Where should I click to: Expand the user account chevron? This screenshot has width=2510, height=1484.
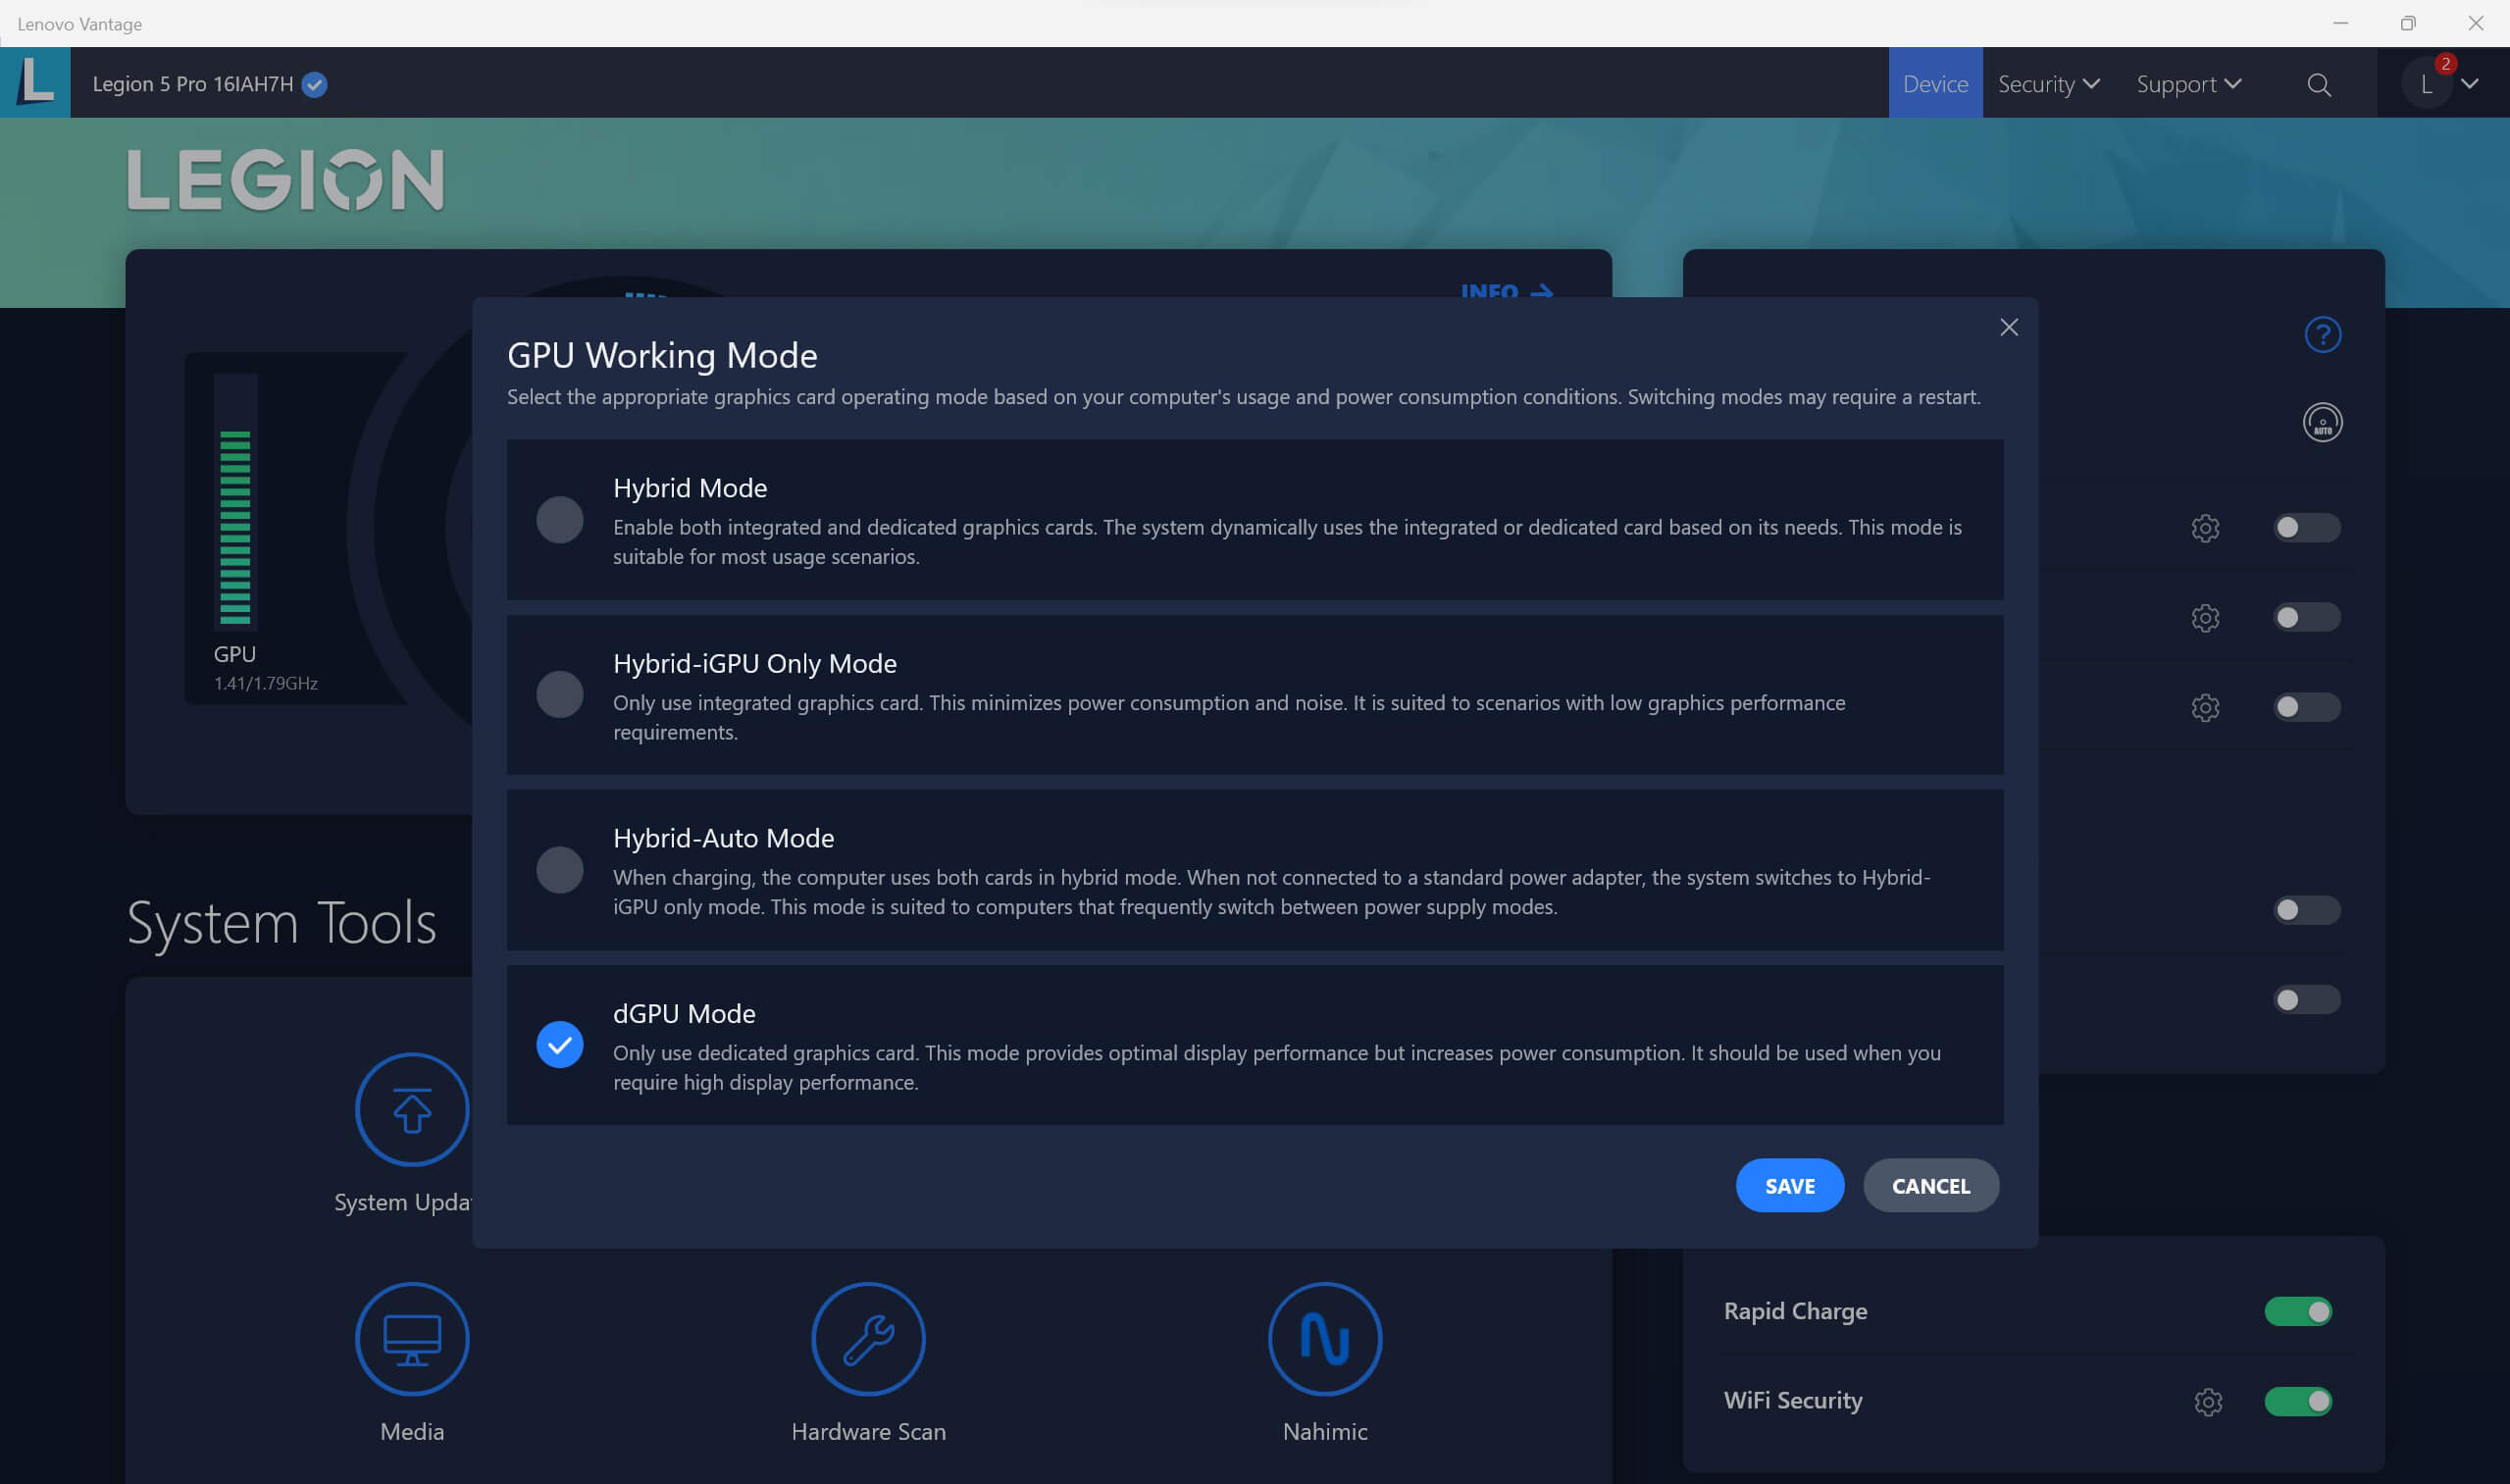(x=2470, y=84)
